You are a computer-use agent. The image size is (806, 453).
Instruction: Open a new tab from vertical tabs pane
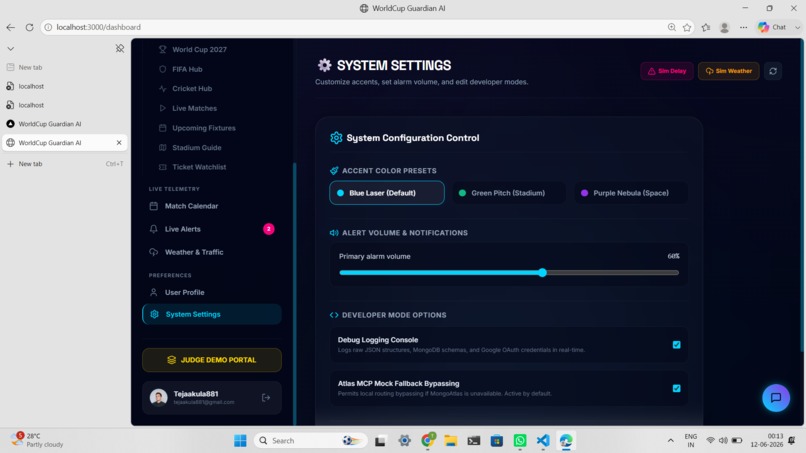[x=65, y=164]
